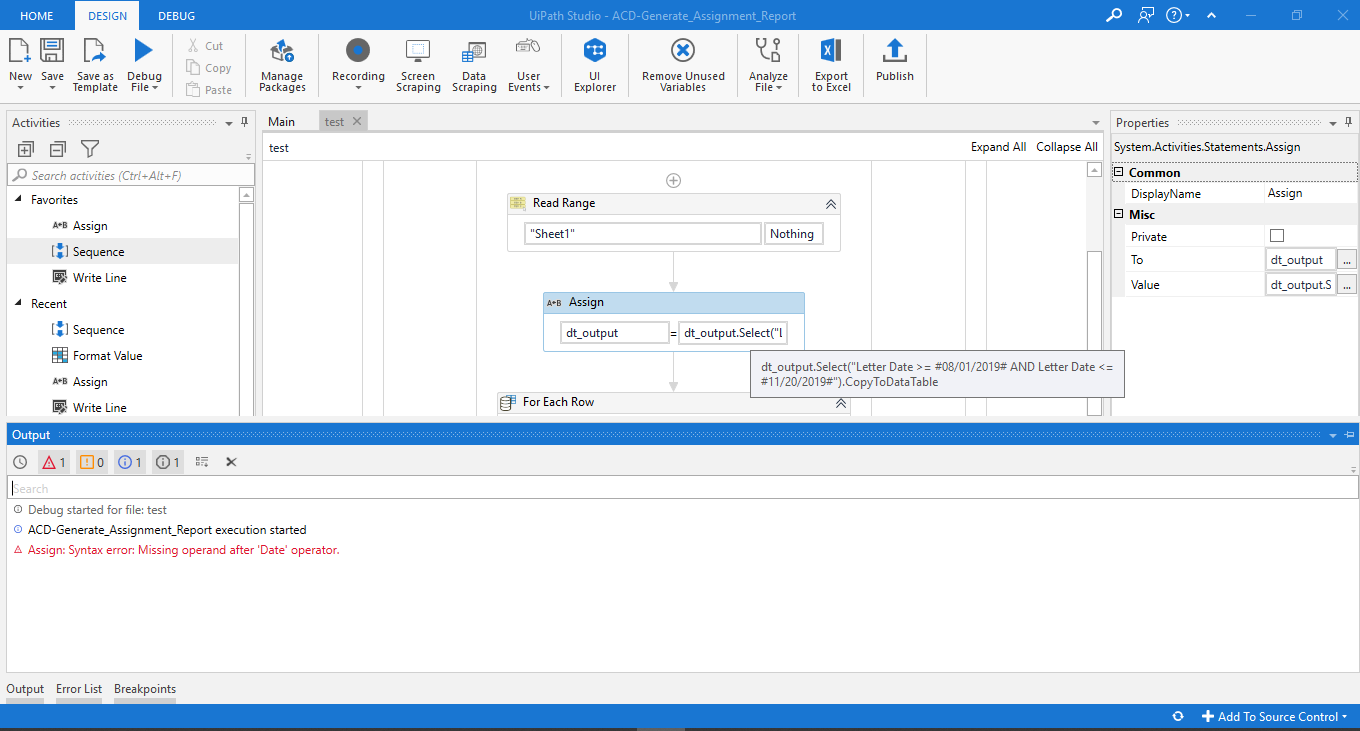Click the search activities input field
The width and height of the screenshot is (1360, 731).
tap(130, 173)
